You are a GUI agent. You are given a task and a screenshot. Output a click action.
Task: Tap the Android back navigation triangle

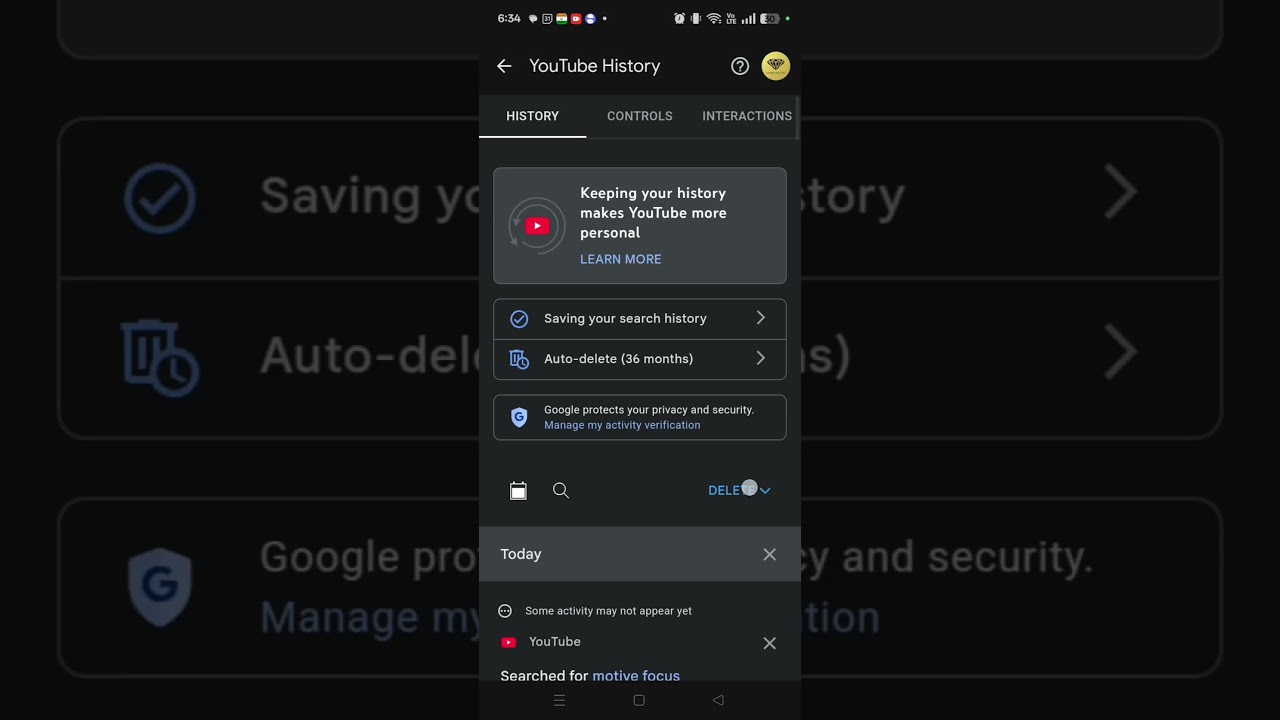tap(718, 700)
